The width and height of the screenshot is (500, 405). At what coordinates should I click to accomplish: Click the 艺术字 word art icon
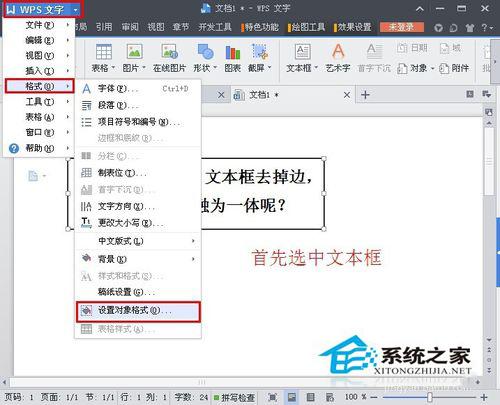tap(338, 52)
